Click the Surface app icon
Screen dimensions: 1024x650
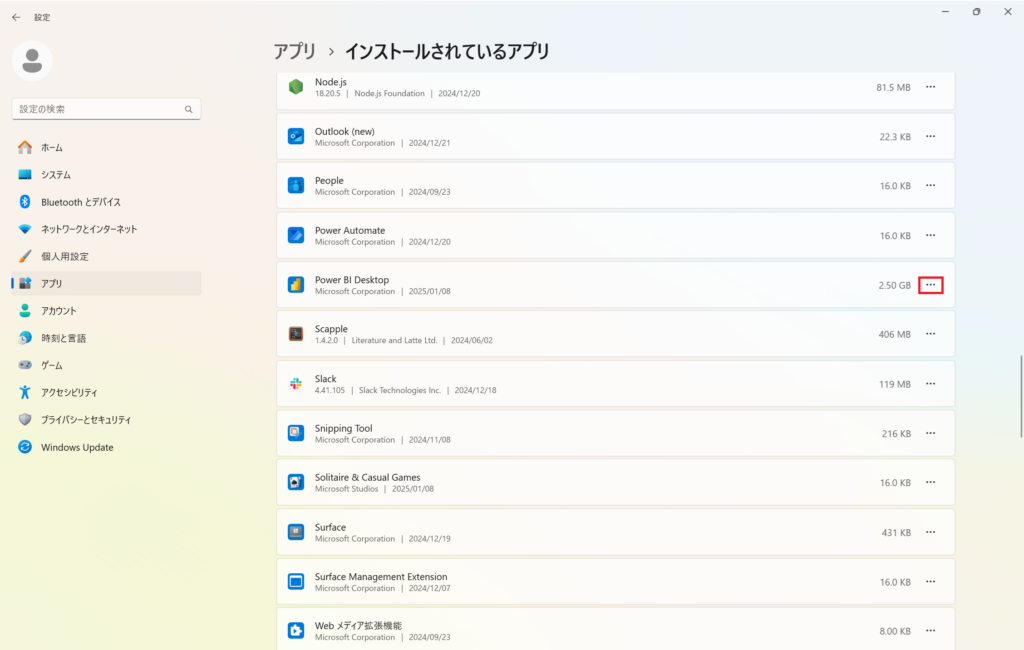(296, 532)
